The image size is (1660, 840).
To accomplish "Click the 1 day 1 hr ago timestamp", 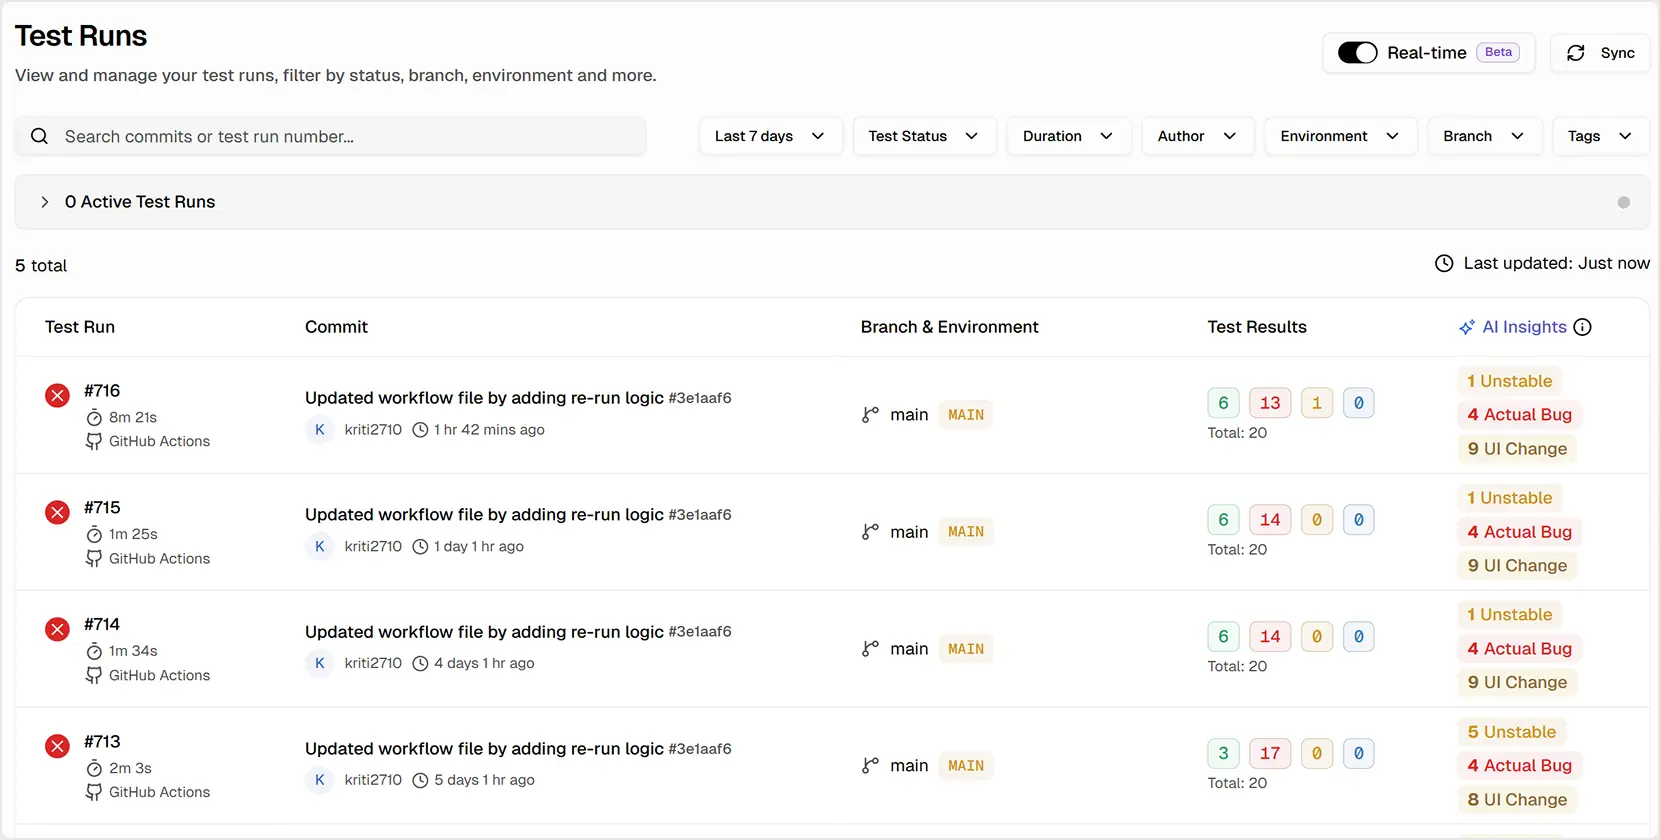I will click(x=479, y=546).
